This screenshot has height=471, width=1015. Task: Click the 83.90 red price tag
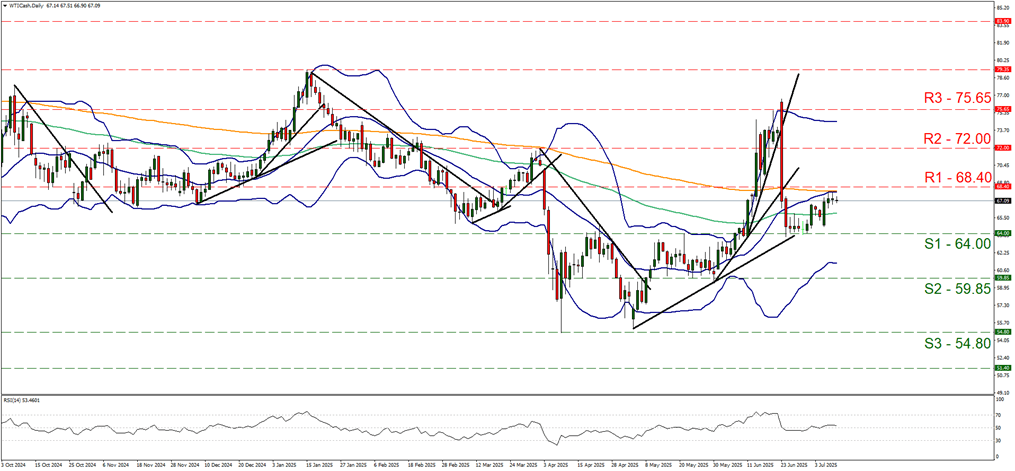click(x=1003, y=21)
